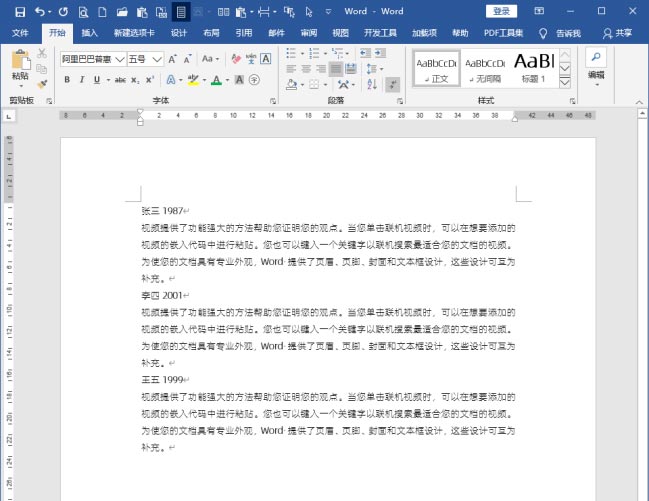The height and width of the screenshot is (501, 649).
Task: Open the Find search icon in Editing
Action: pyautogui.click(x=596, y=57)
